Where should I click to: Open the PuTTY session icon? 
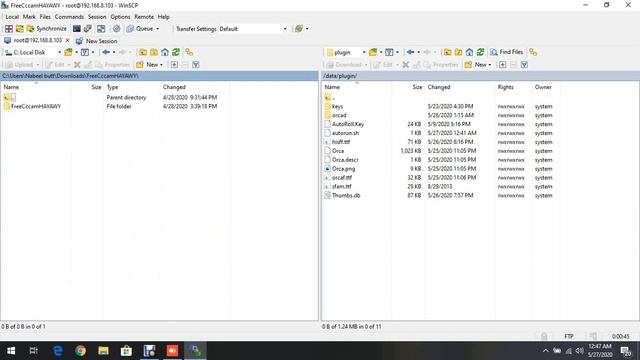(88, 29)
